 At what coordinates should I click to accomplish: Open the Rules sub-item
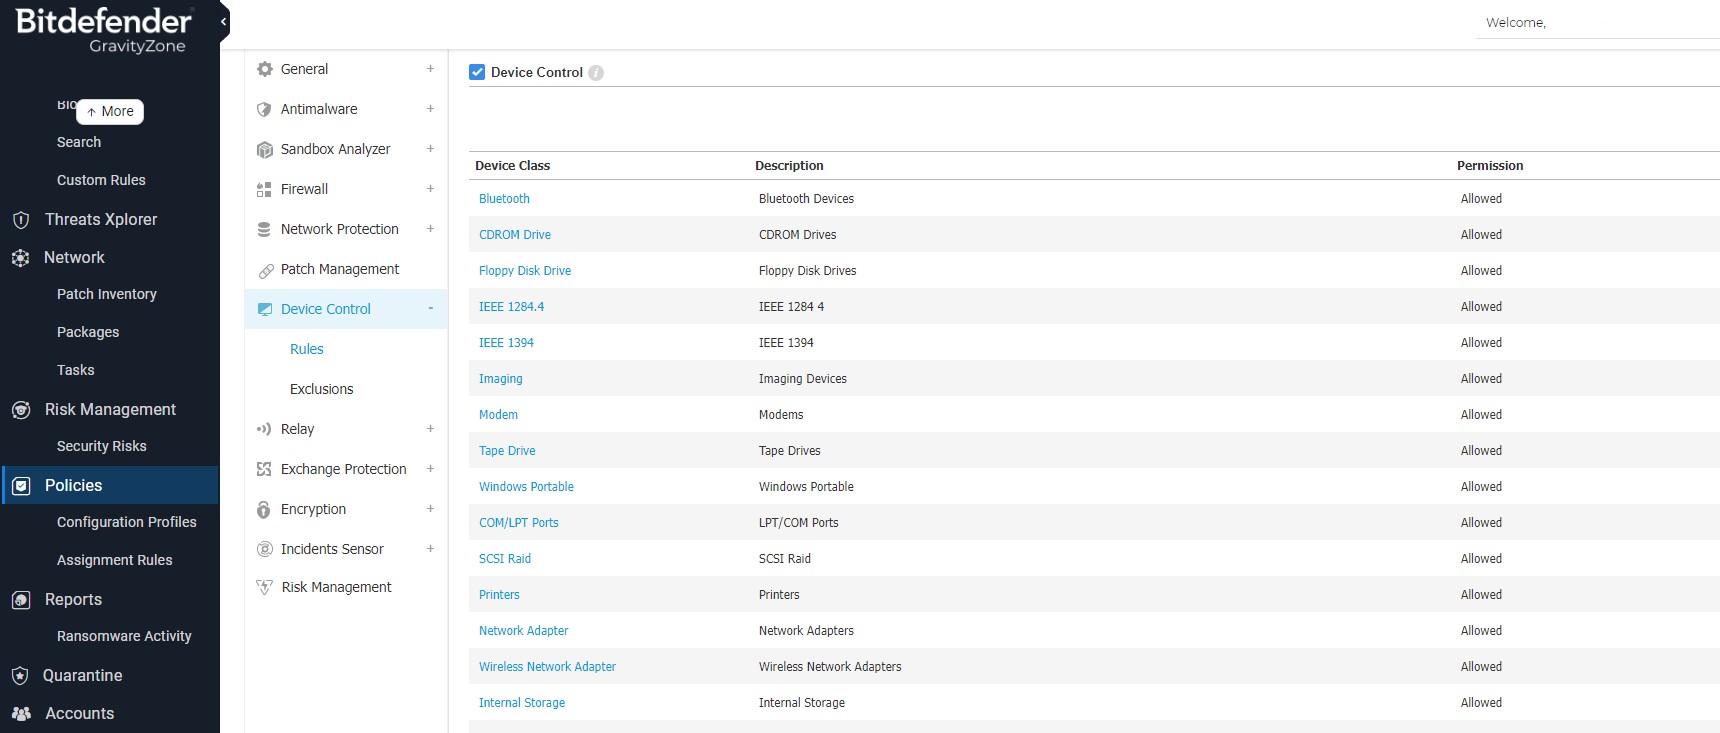click(x=307, y=349)
